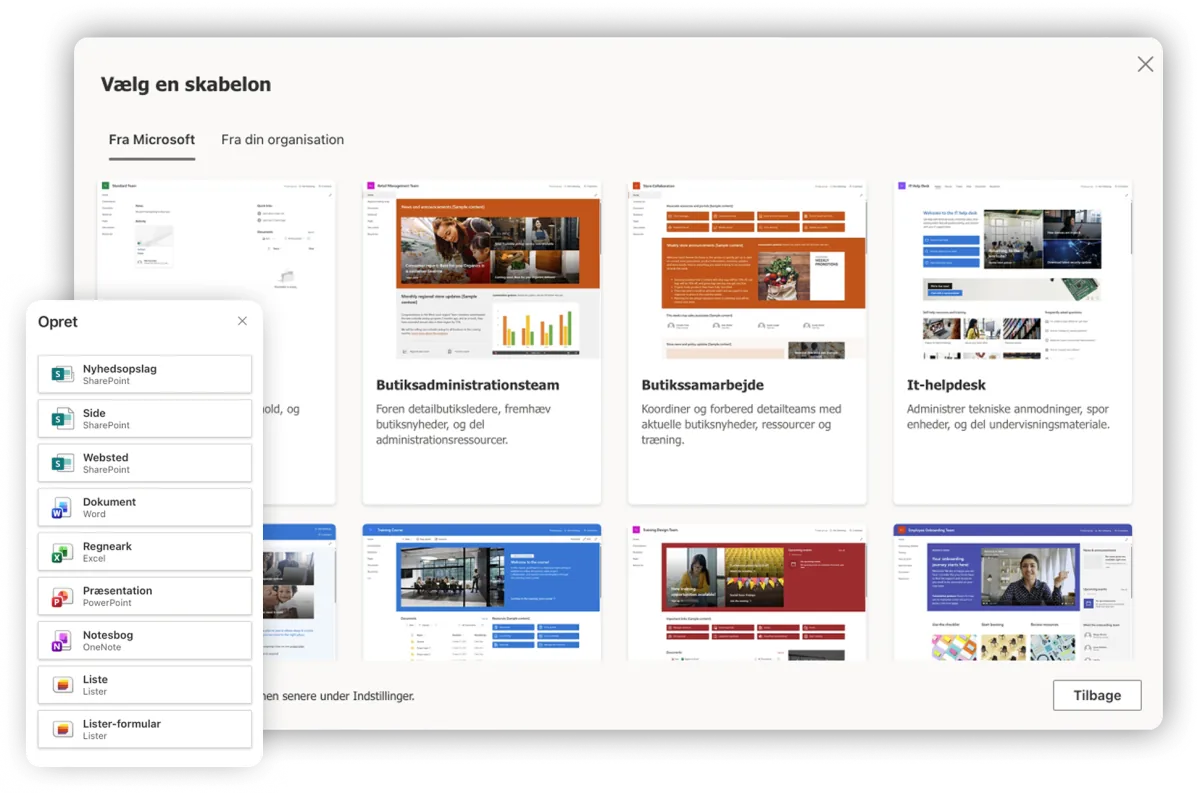Click the description starting with Koordiner og forbered
Screen dimensions: 1200x793
click(x=741, y=424)
